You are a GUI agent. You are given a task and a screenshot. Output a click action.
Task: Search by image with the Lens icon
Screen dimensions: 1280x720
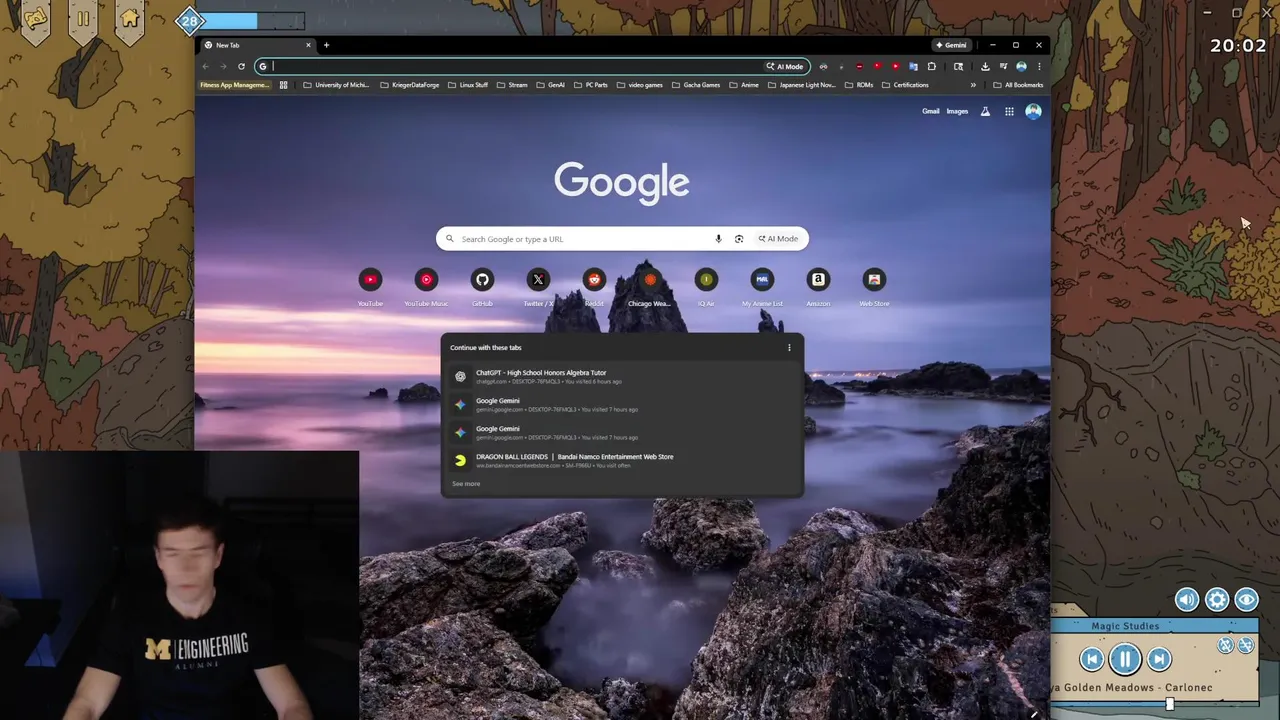[x=739, y=239]
